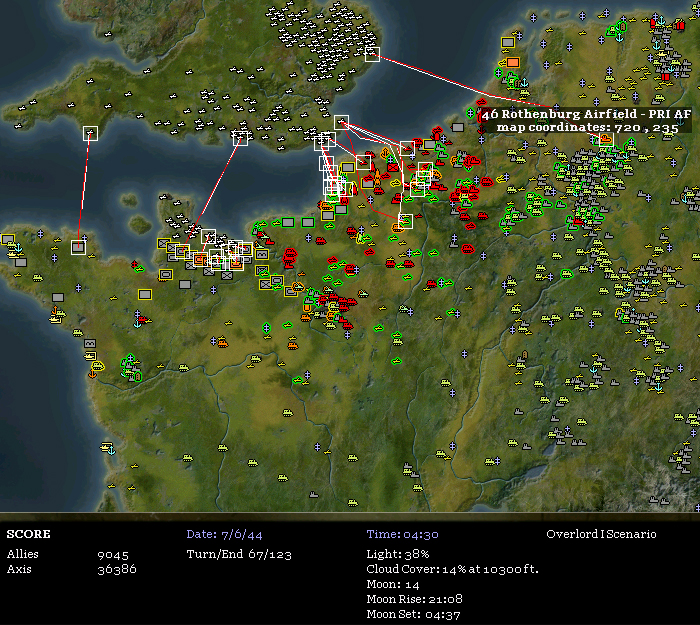Select orange box in the Normandy beachhead cluster
Image resolution: width=700 pixels, height=625 pixels.
tap(200, 259)
